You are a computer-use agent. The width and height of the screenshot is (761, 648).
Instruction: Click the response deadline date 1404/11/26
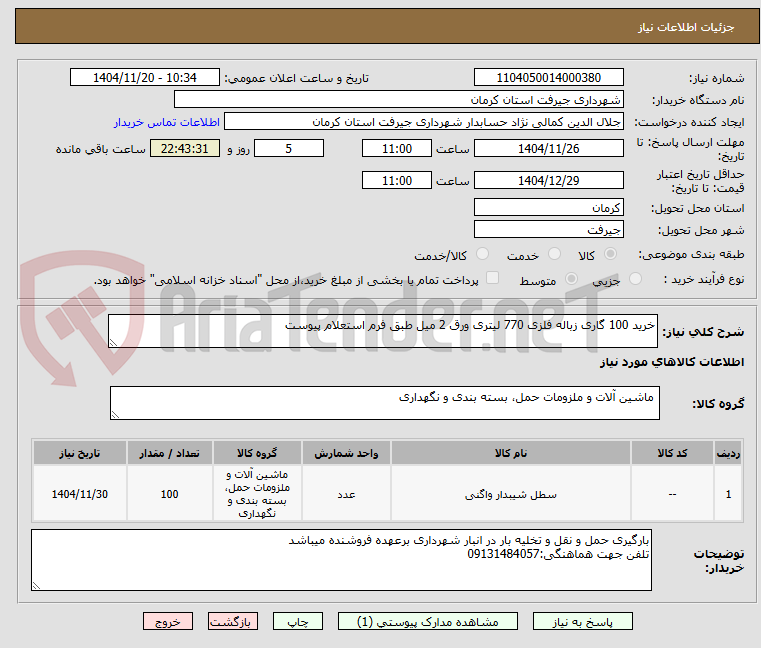point(548,149)
